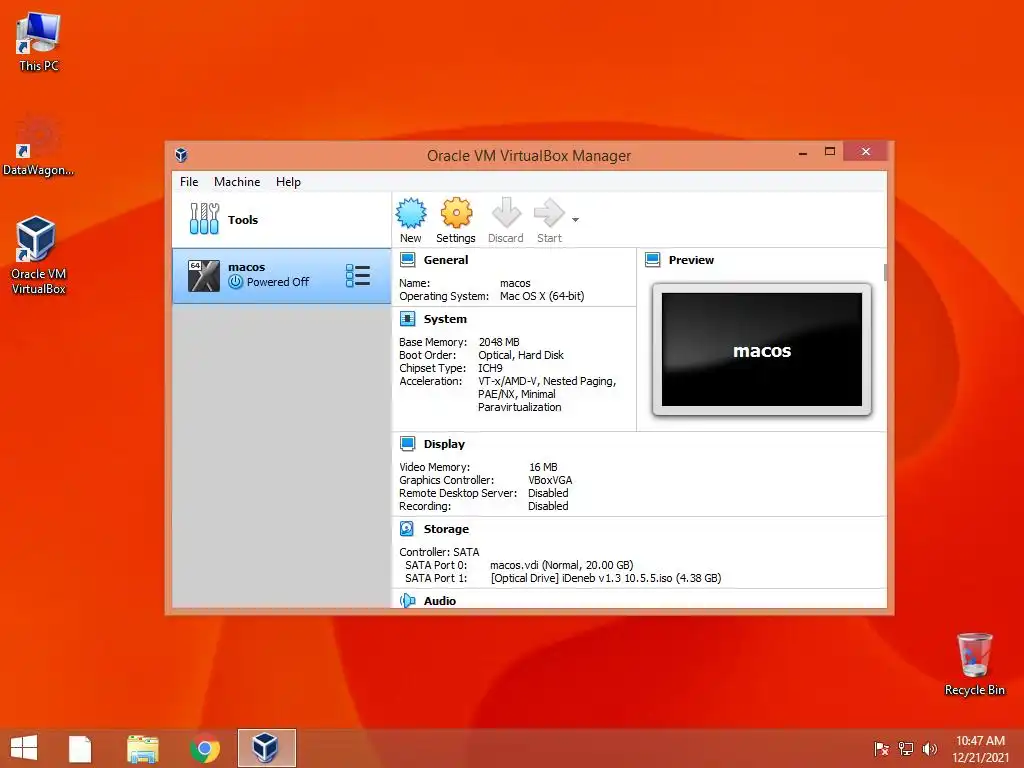Click the Discard toolbar icon
This screenshot has height=768, width=1024.
click(x=506, y=213)
